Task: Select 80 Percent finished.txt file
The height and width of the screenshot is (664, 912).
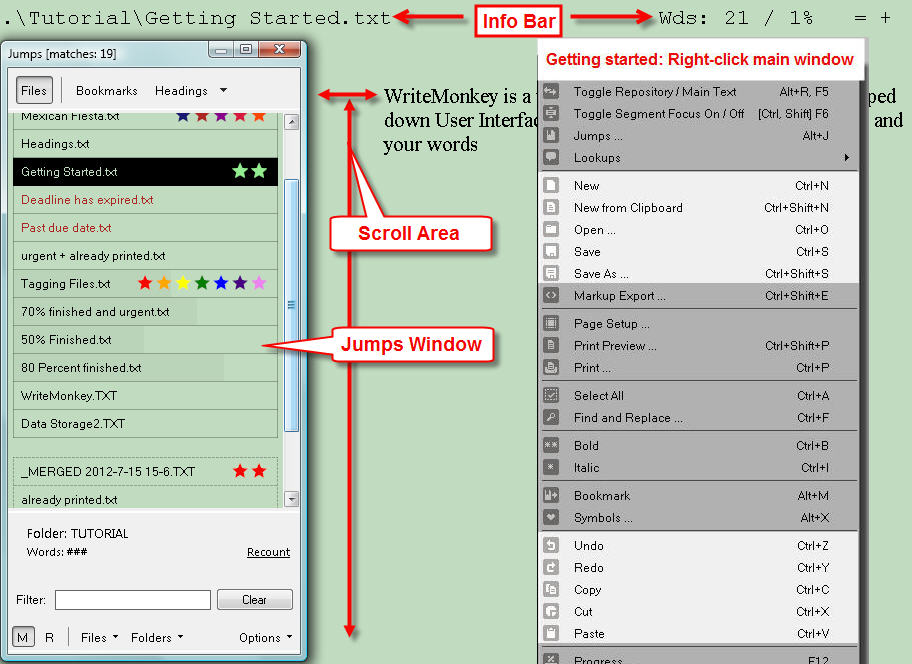Action: click(x=145, y=367)
